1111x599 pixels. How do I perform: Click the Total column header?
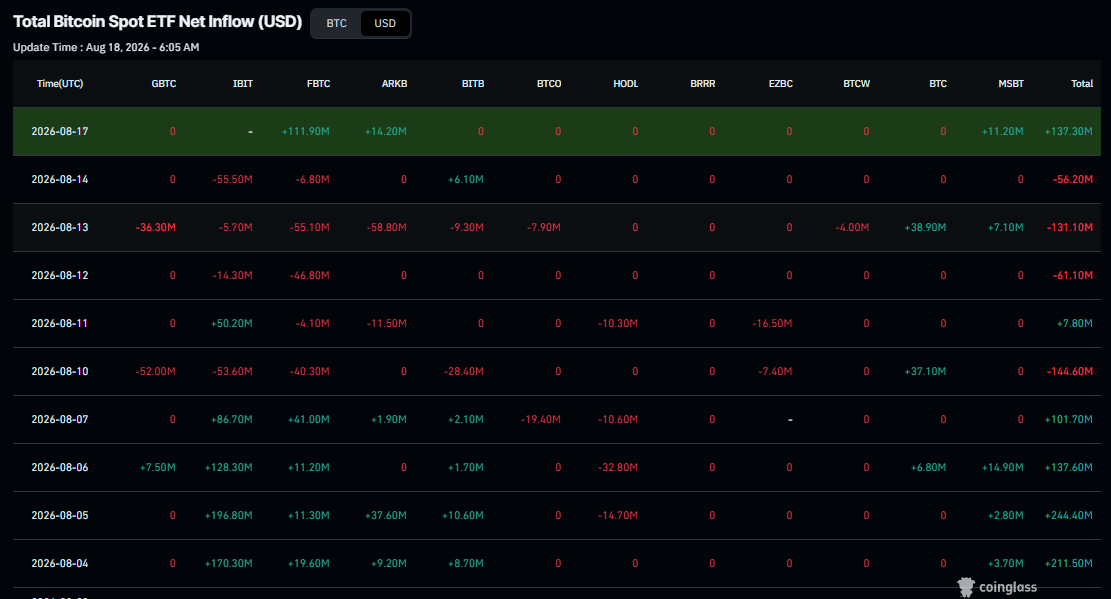pos(1082,84)
